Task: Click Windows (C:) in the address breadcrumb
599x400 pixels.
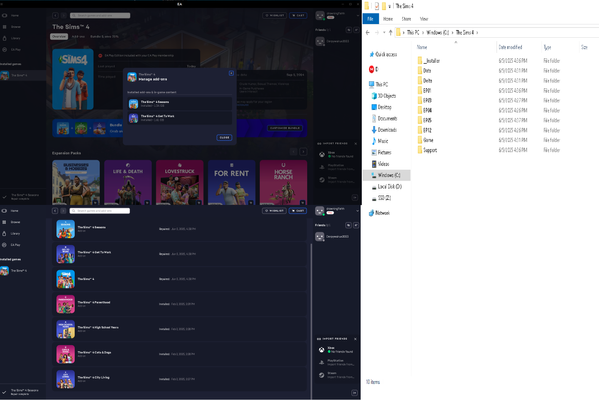Action: (437, 32)
